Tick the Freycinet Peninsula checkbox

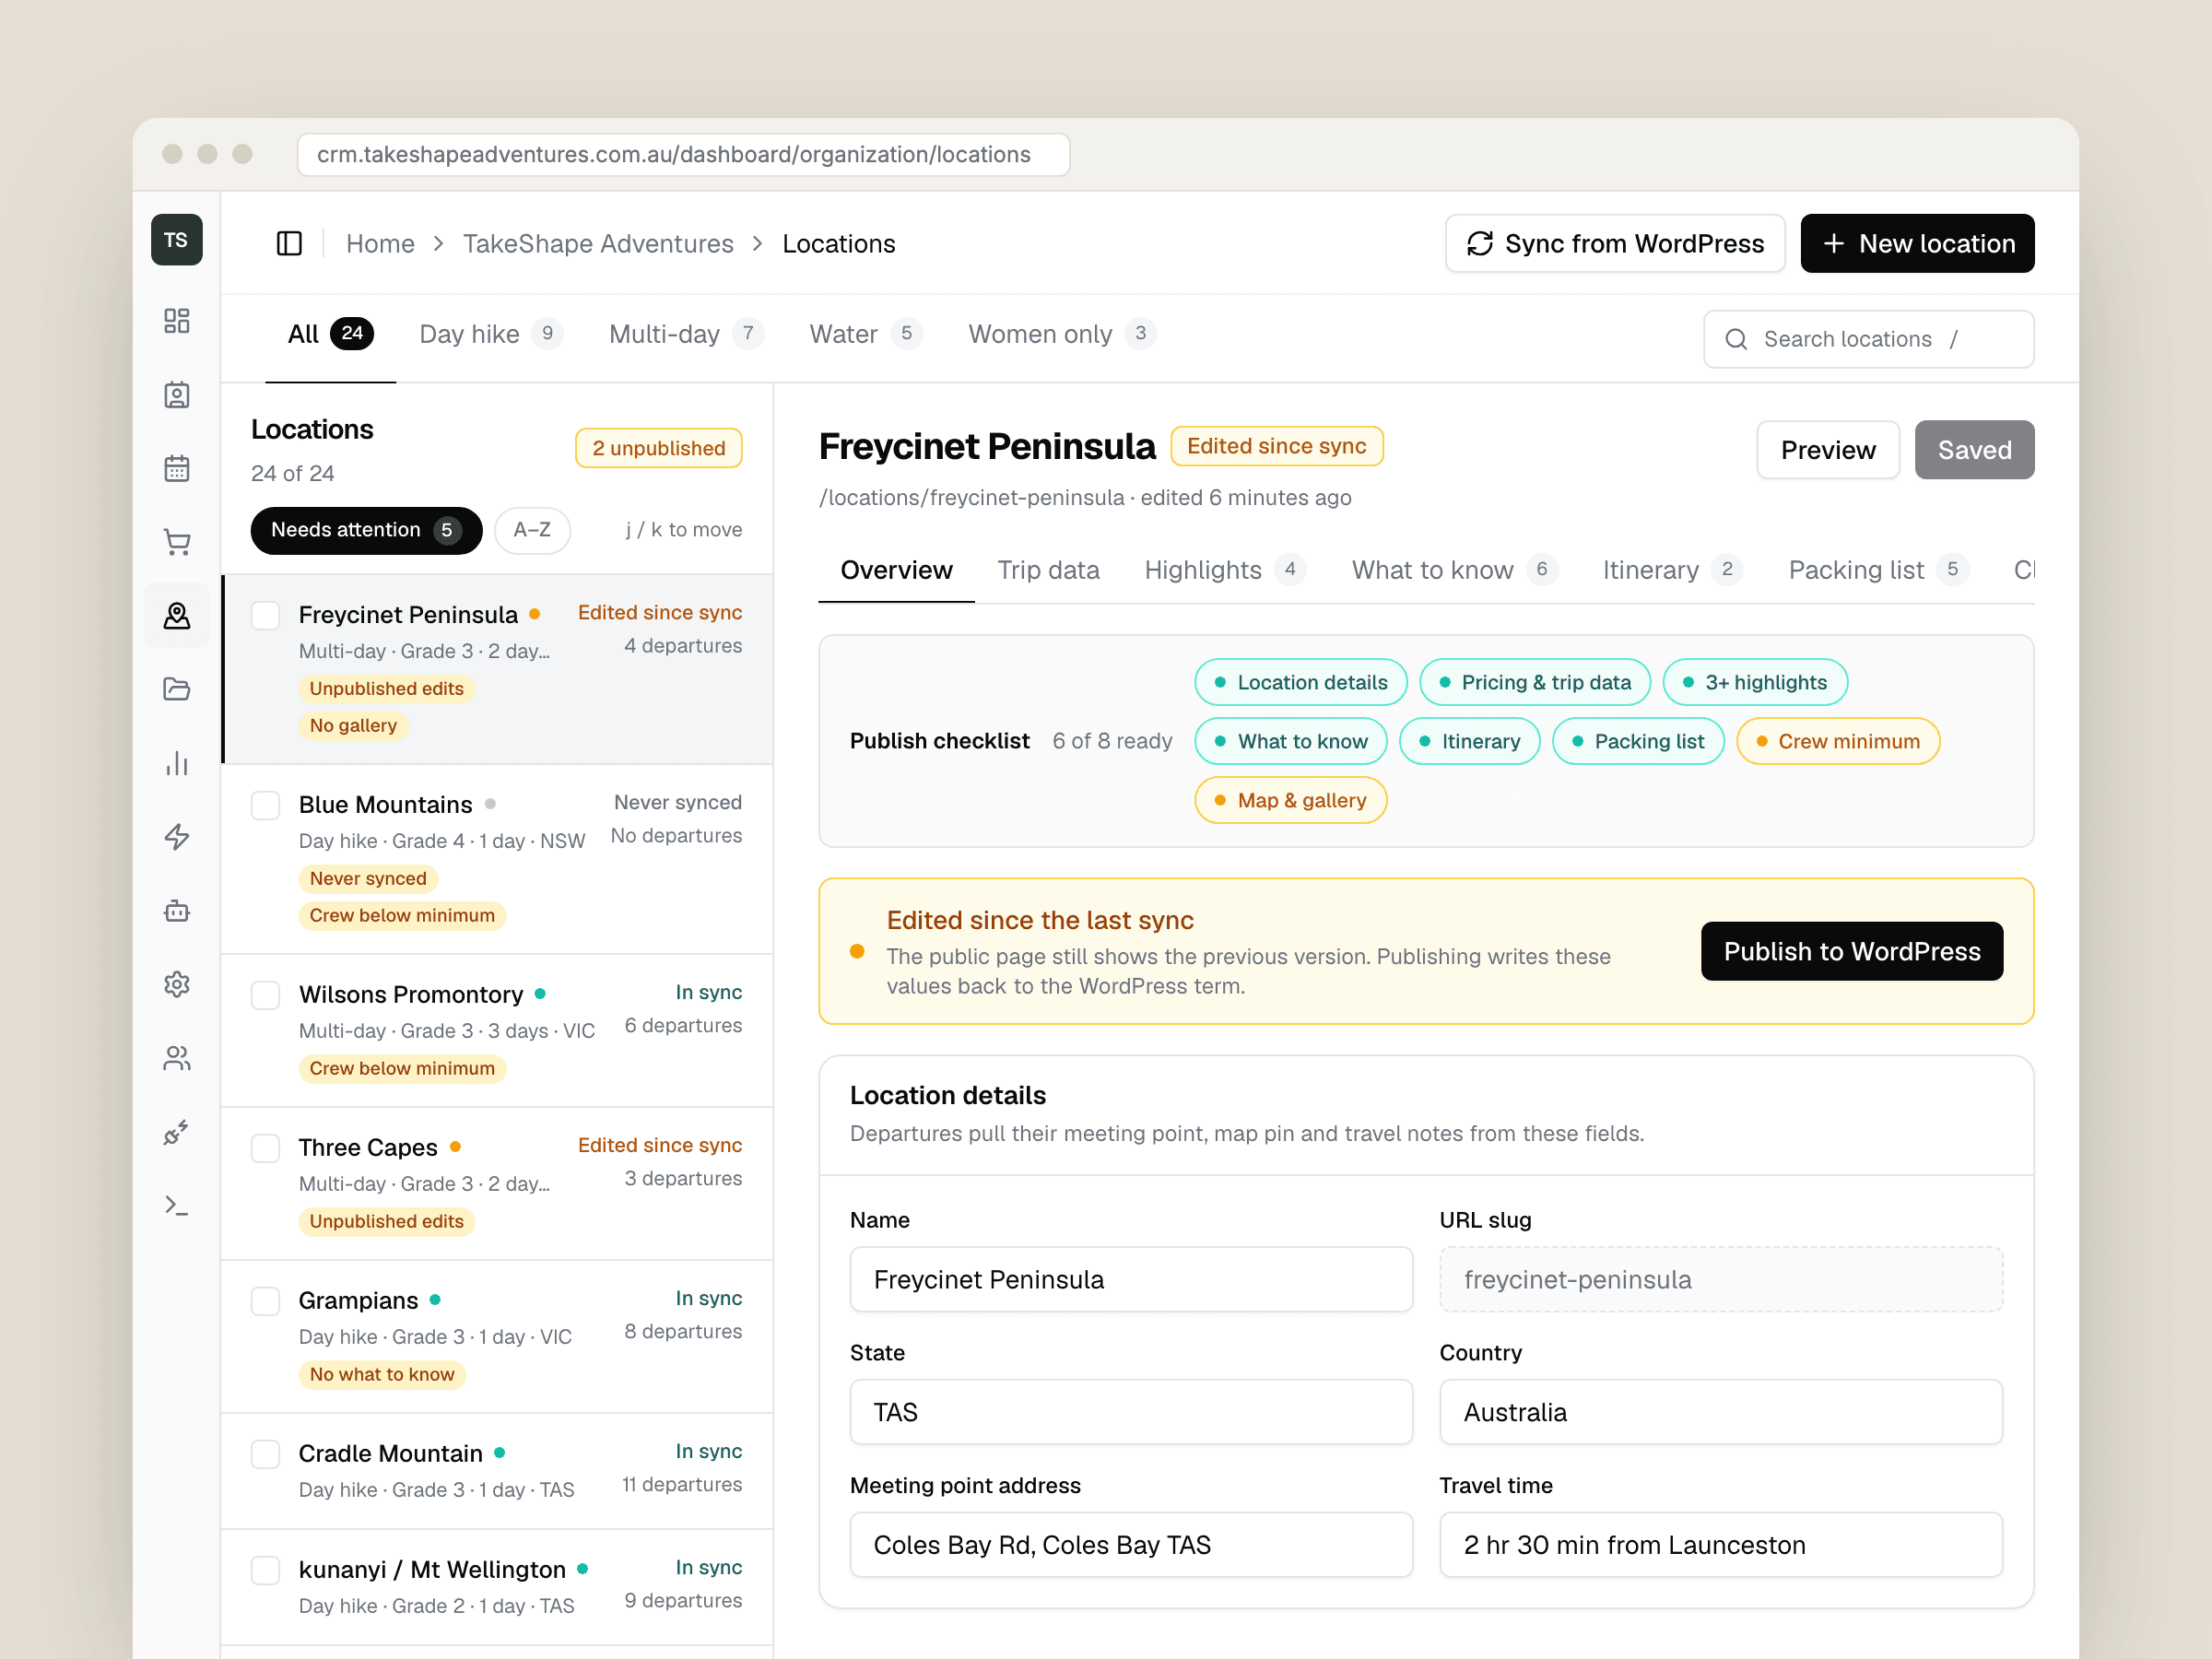pos(265,615)
